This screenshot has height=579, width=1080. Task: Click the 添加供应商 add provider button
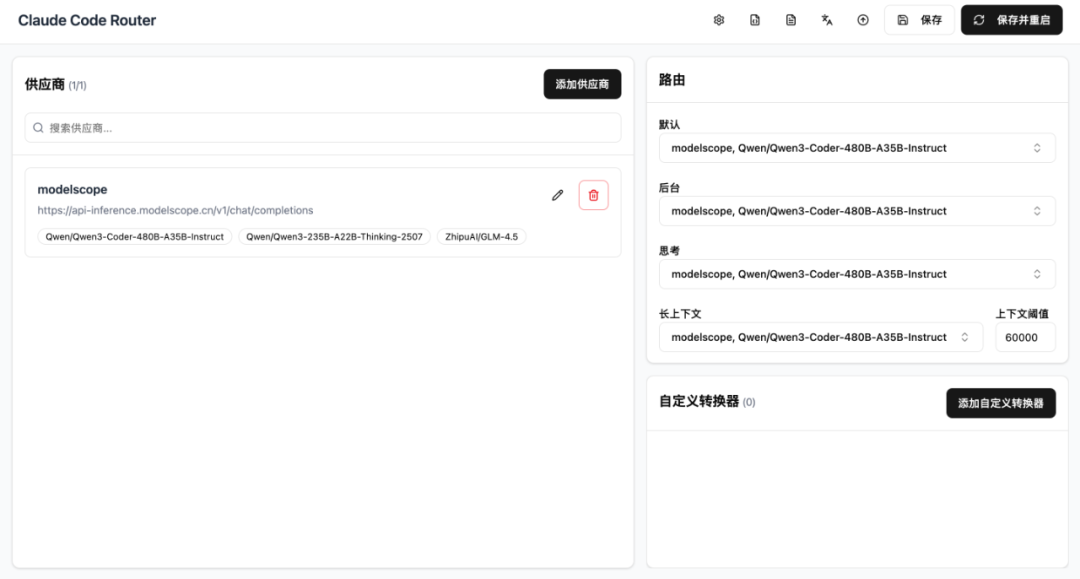[582, 84]
